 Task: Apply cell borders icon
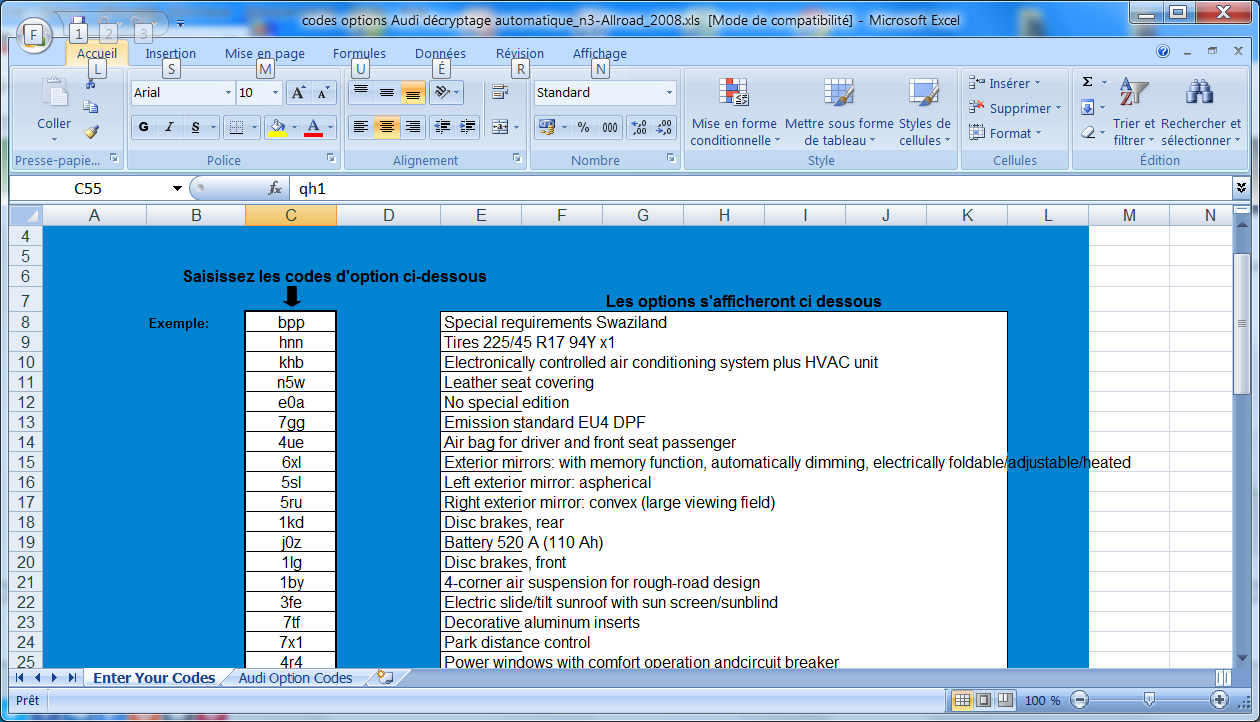coord(234,127)
